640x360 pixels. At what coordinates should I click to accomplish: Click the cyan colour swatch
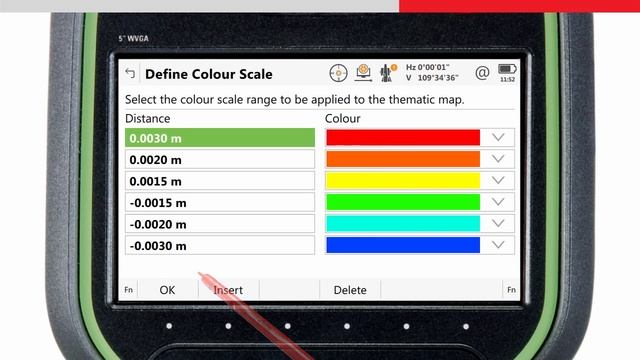pyautogui.click(x=403, y=223)
